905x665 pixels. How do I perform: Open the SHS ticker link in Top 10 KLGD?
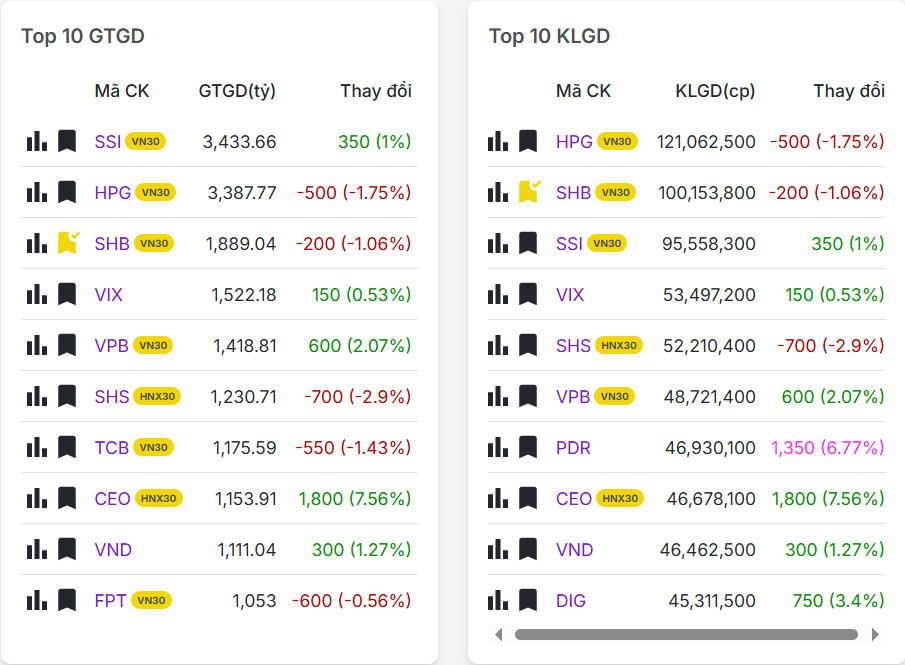click(573, 345)
